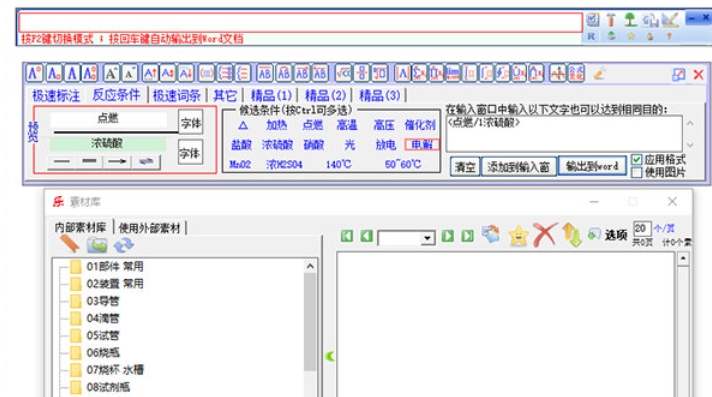Screen dimensions: 712x397
Task: Switch to the 极速词条 tab
Action: pos(177,95)
